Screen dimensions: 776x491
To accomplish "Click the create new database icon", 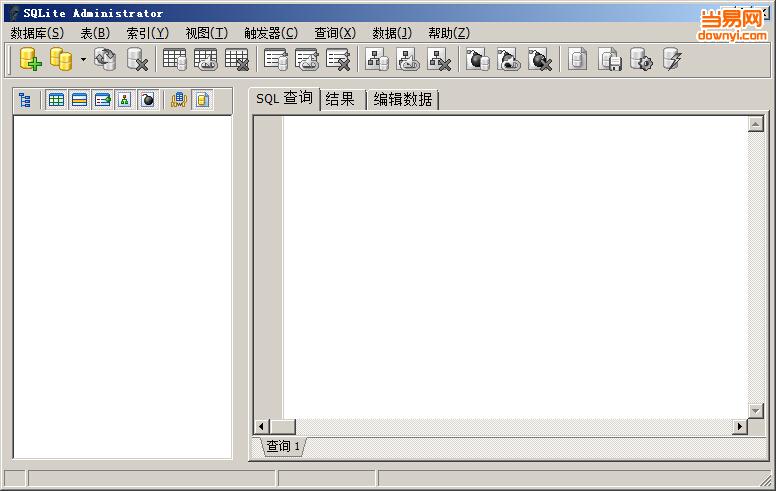I will pos(30,60).
